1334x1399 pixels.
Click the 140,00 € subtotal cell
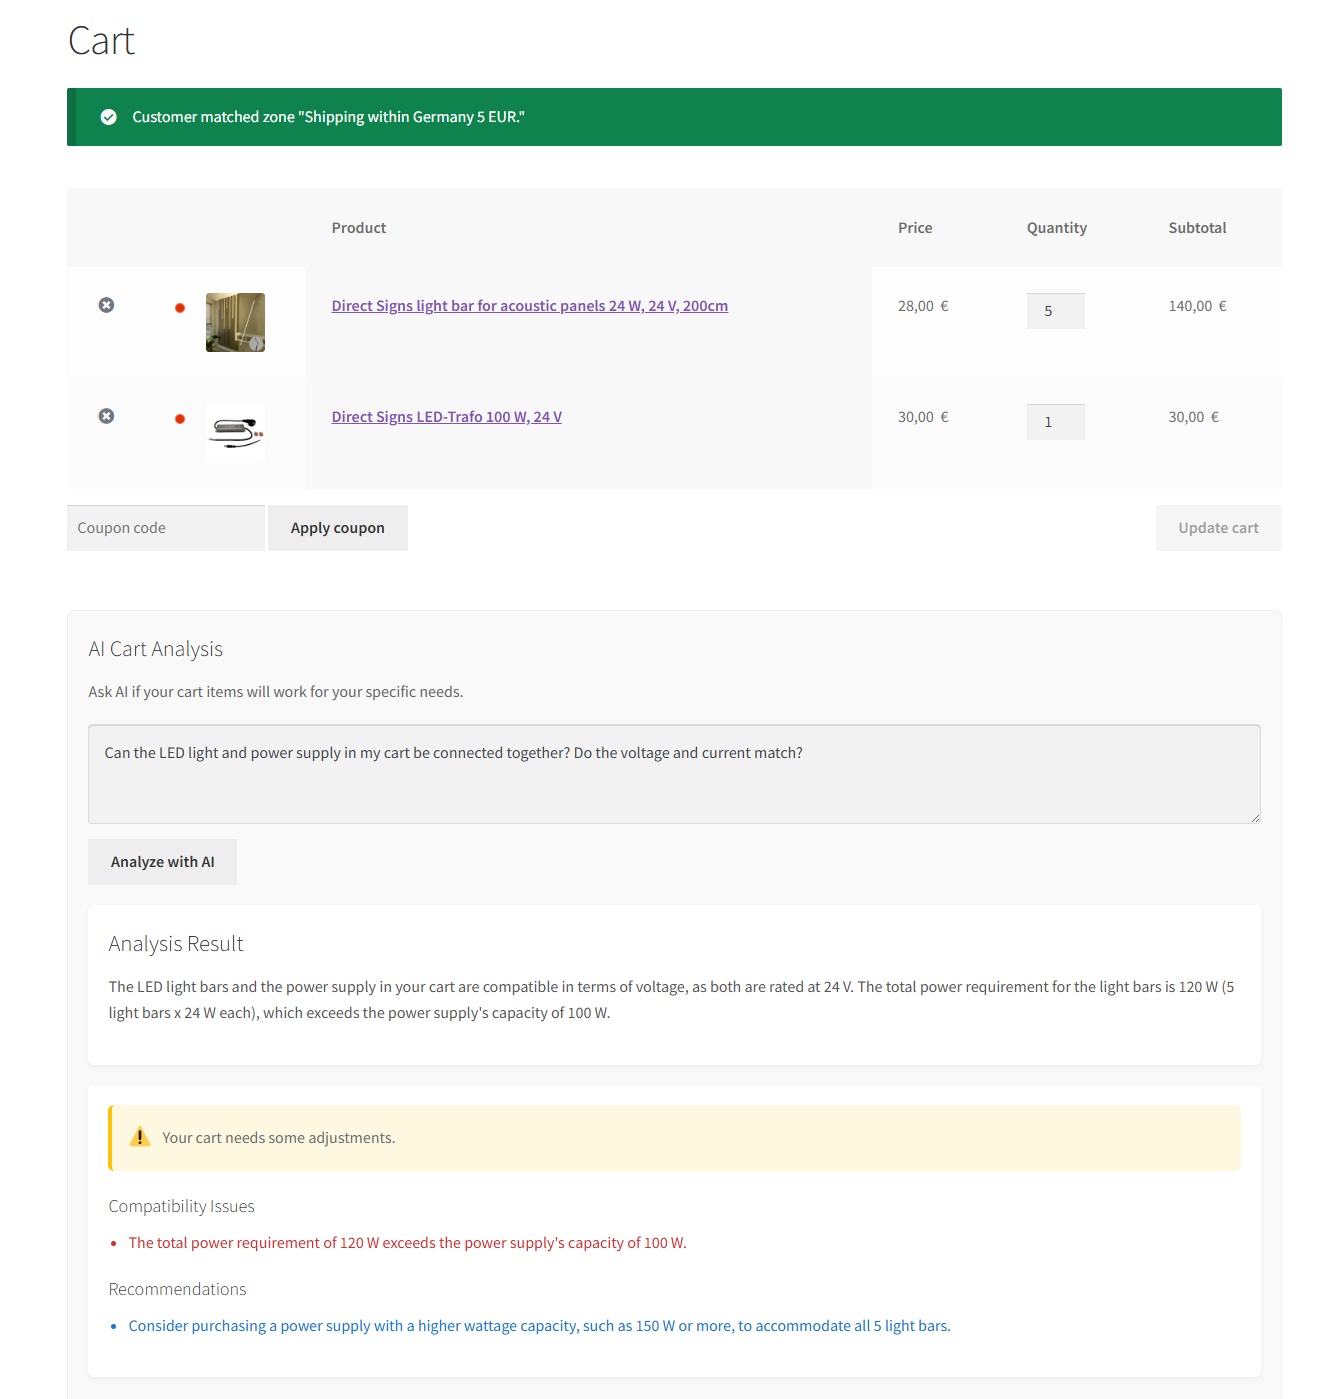tap(1197, 306)
